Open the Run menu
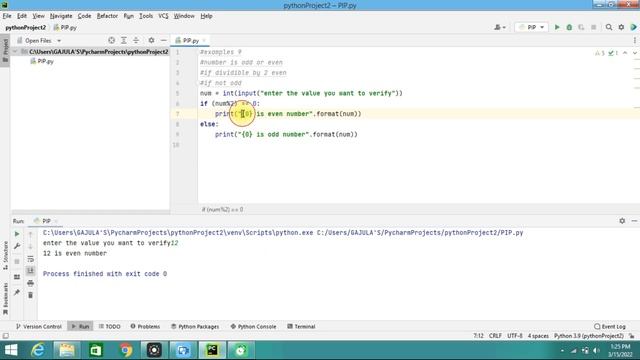 pos(129,16)
